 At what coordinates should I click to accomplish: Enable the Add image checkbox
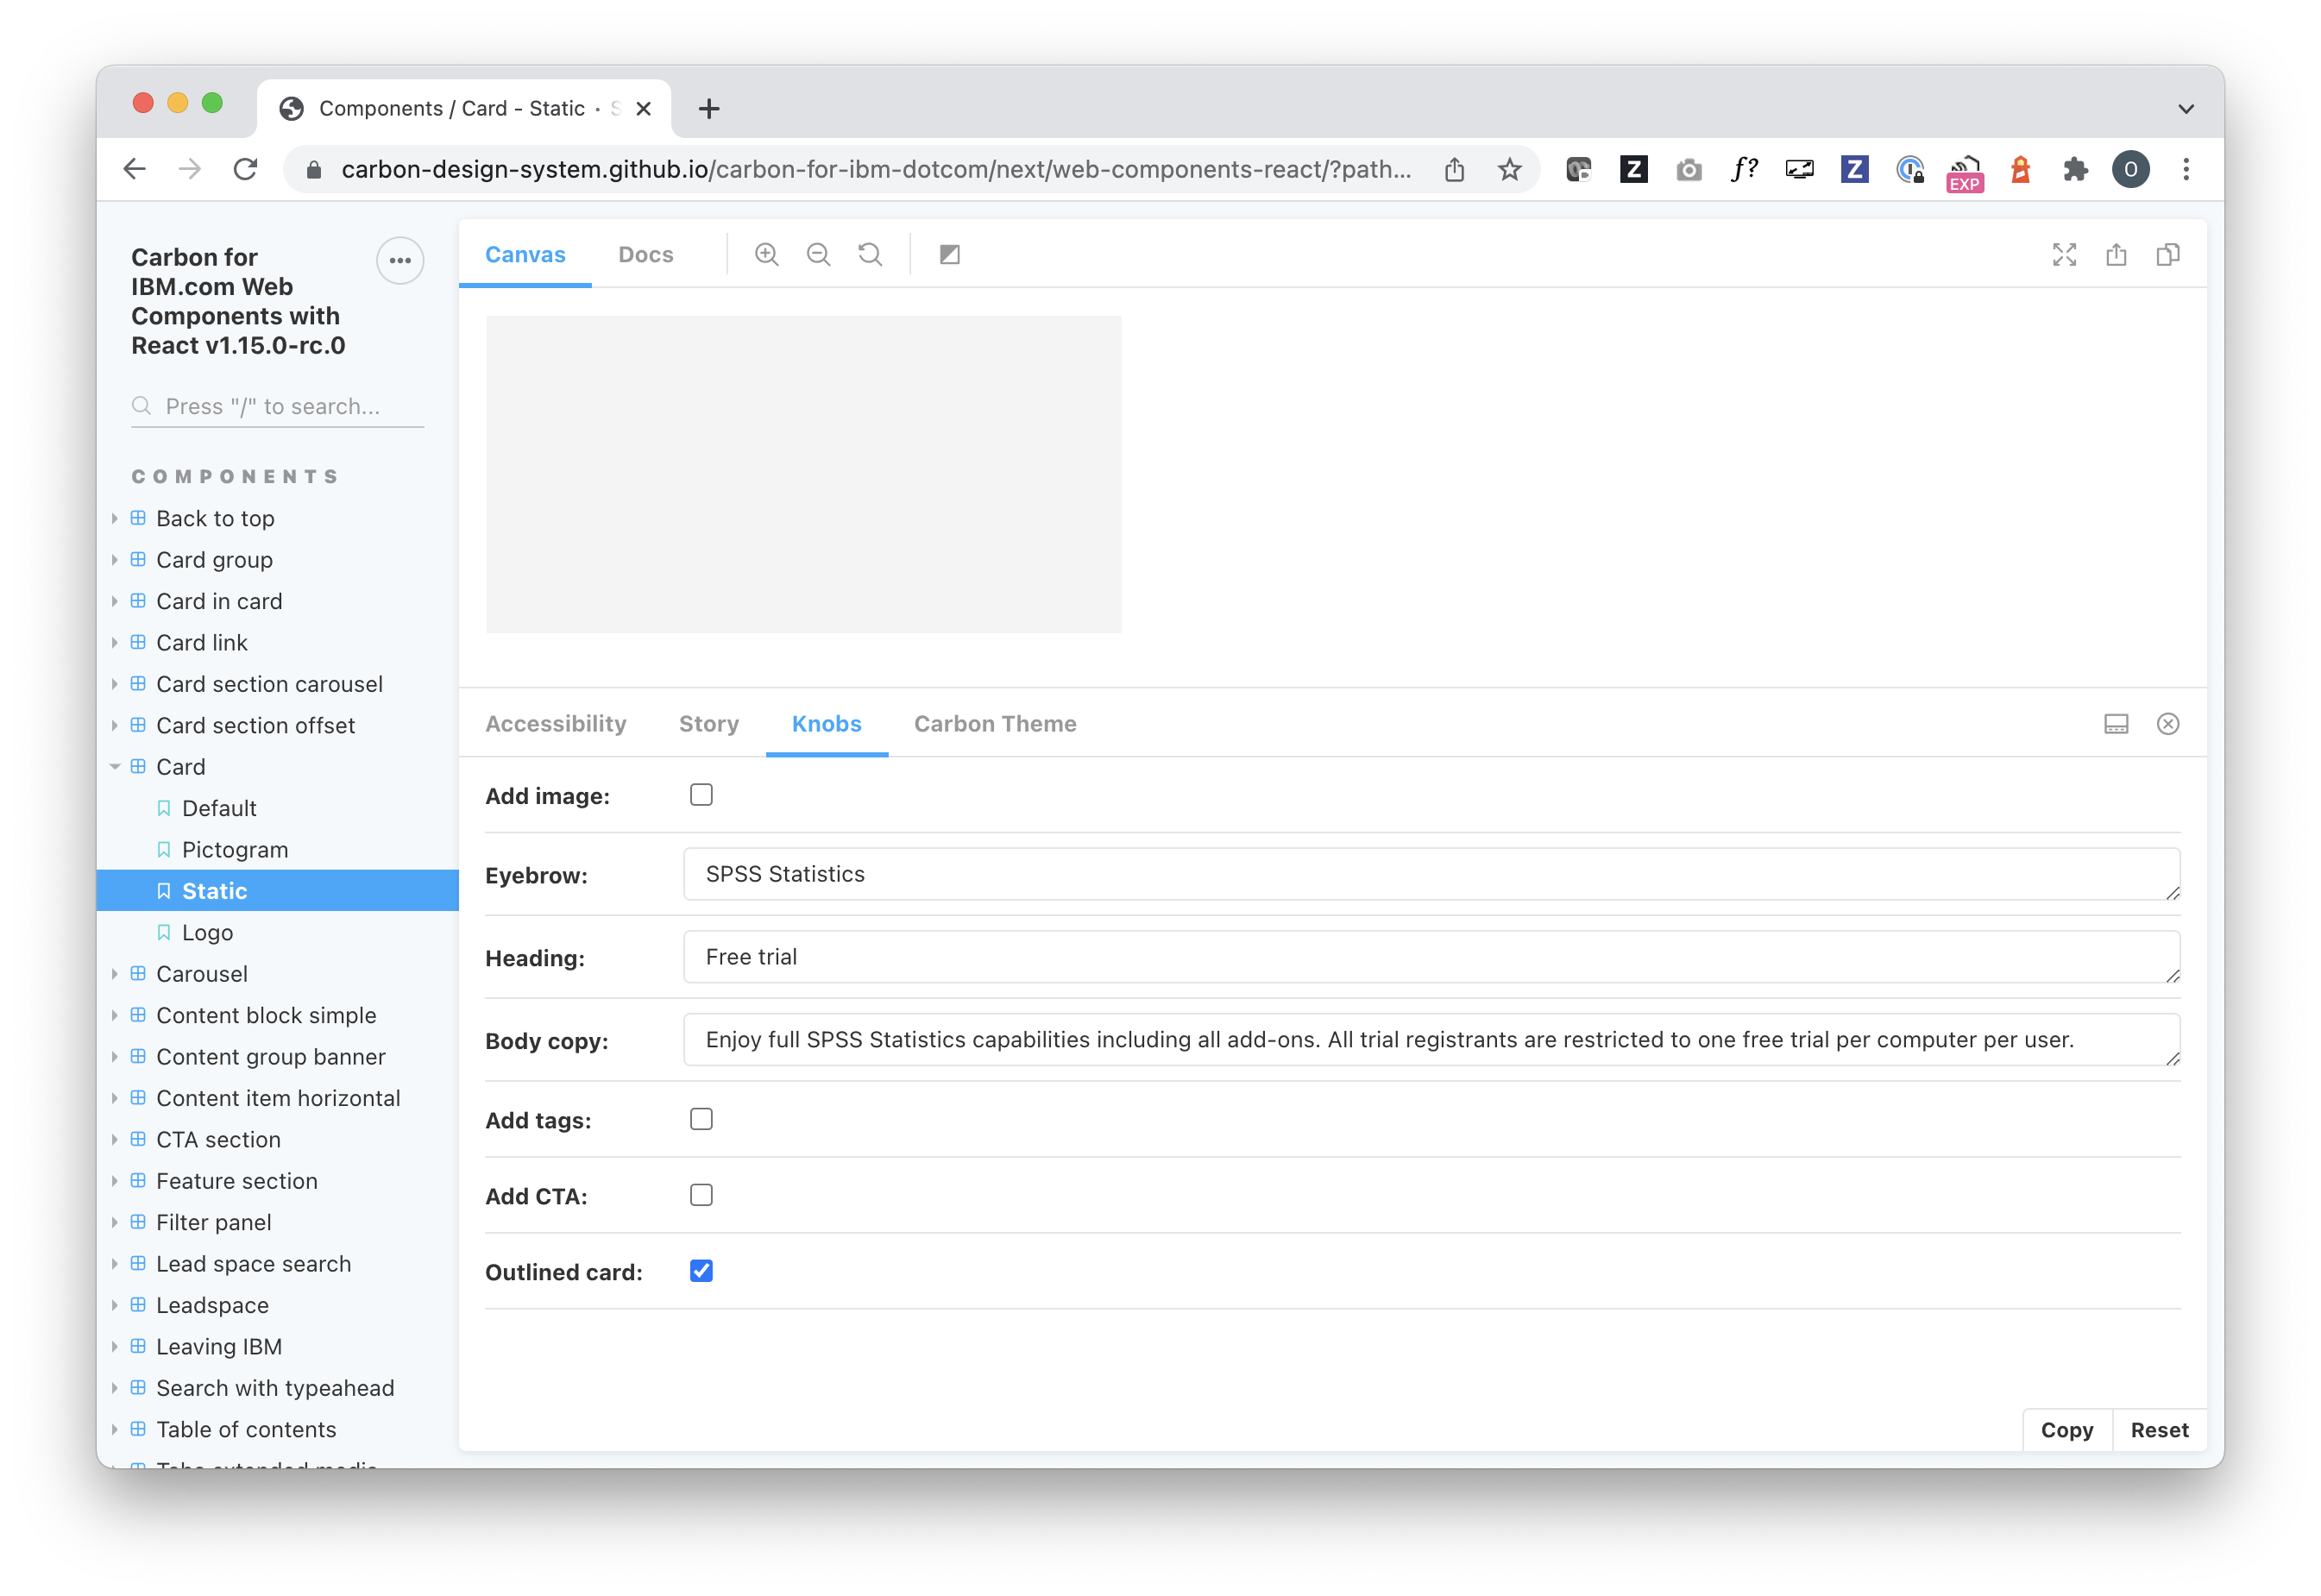701,794
